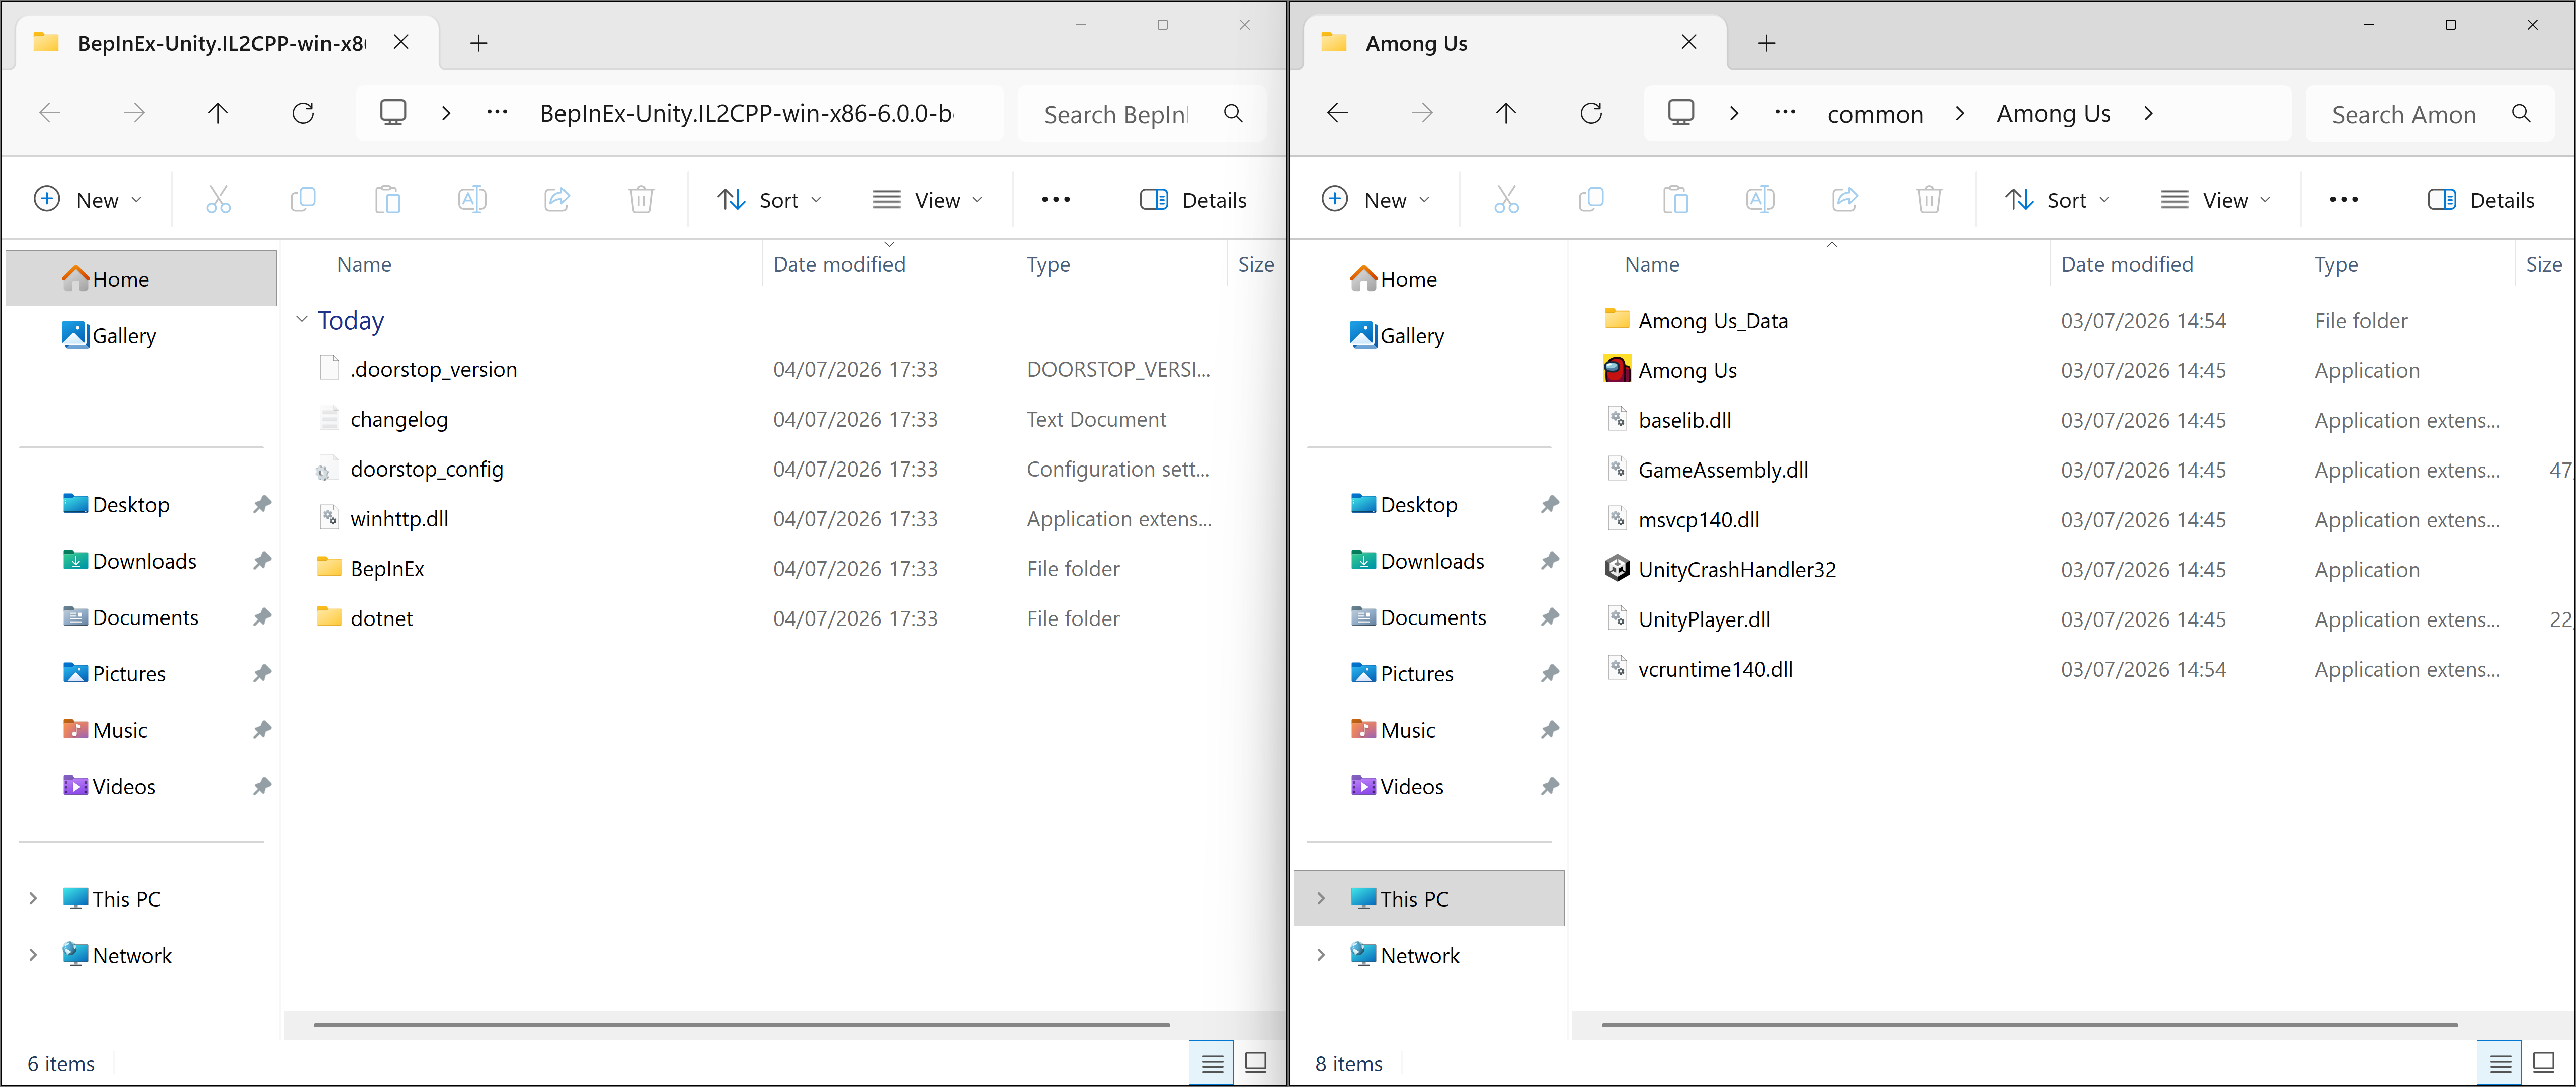
Task: Expand This PC in BepInEx window sidebar
Action: tap(33, 898)
